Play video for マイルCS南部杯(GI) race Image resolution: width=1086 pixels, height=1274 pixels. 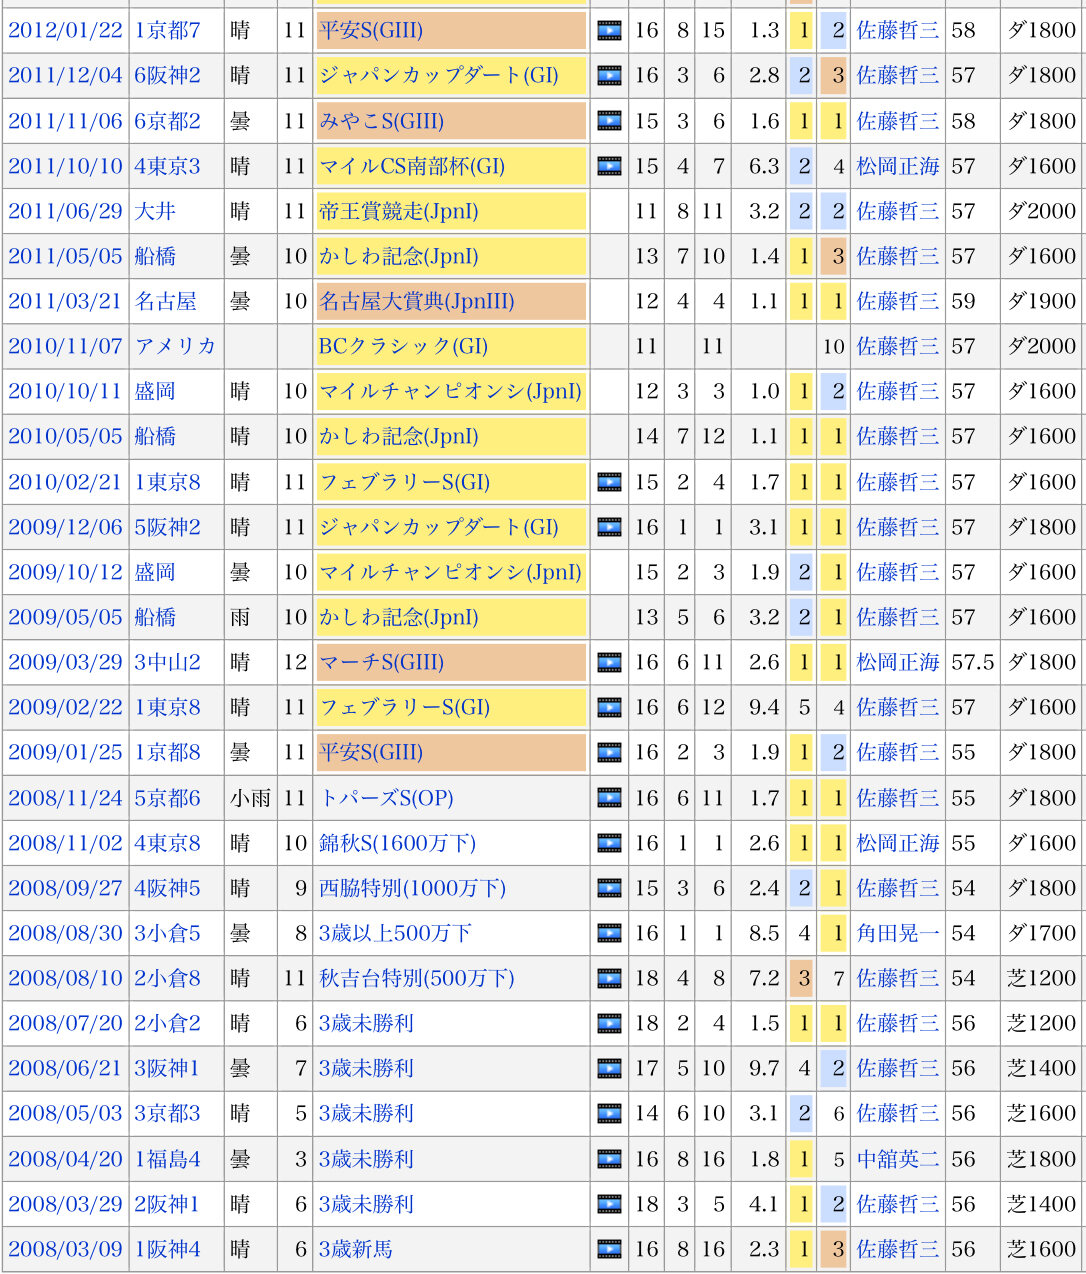tap(609, 166)
